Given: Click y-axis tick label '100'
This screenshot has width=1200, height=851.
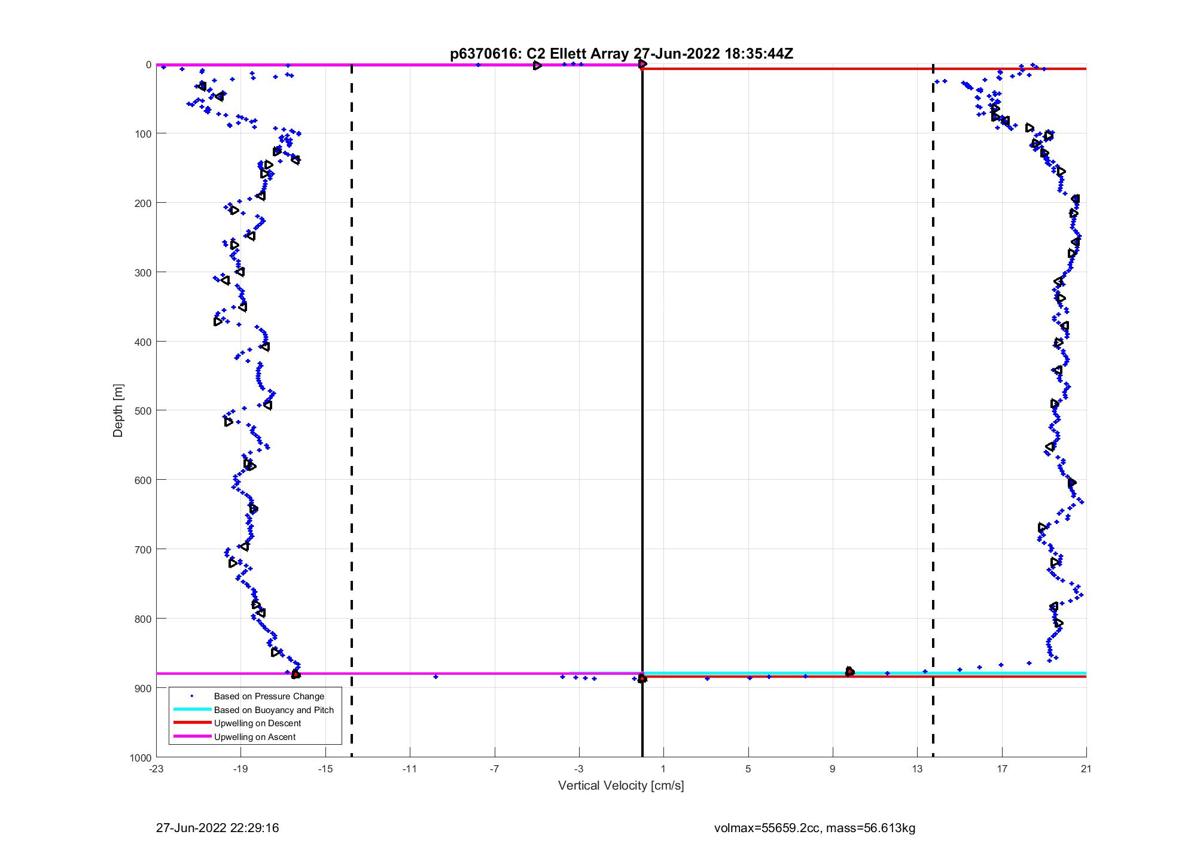Looking at the screenshot, I should click(x=142, y=134).
